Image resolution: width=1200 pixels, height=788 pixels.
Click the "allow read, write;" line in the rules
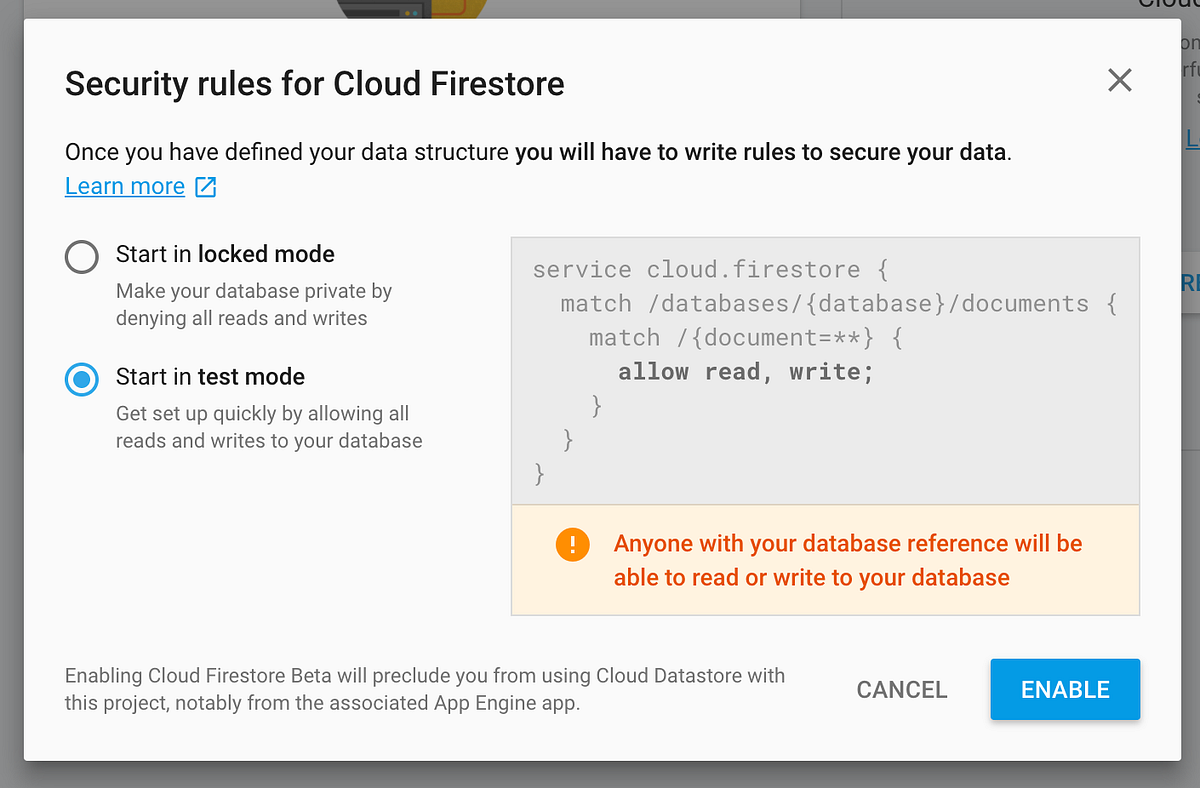pos(745,371)
